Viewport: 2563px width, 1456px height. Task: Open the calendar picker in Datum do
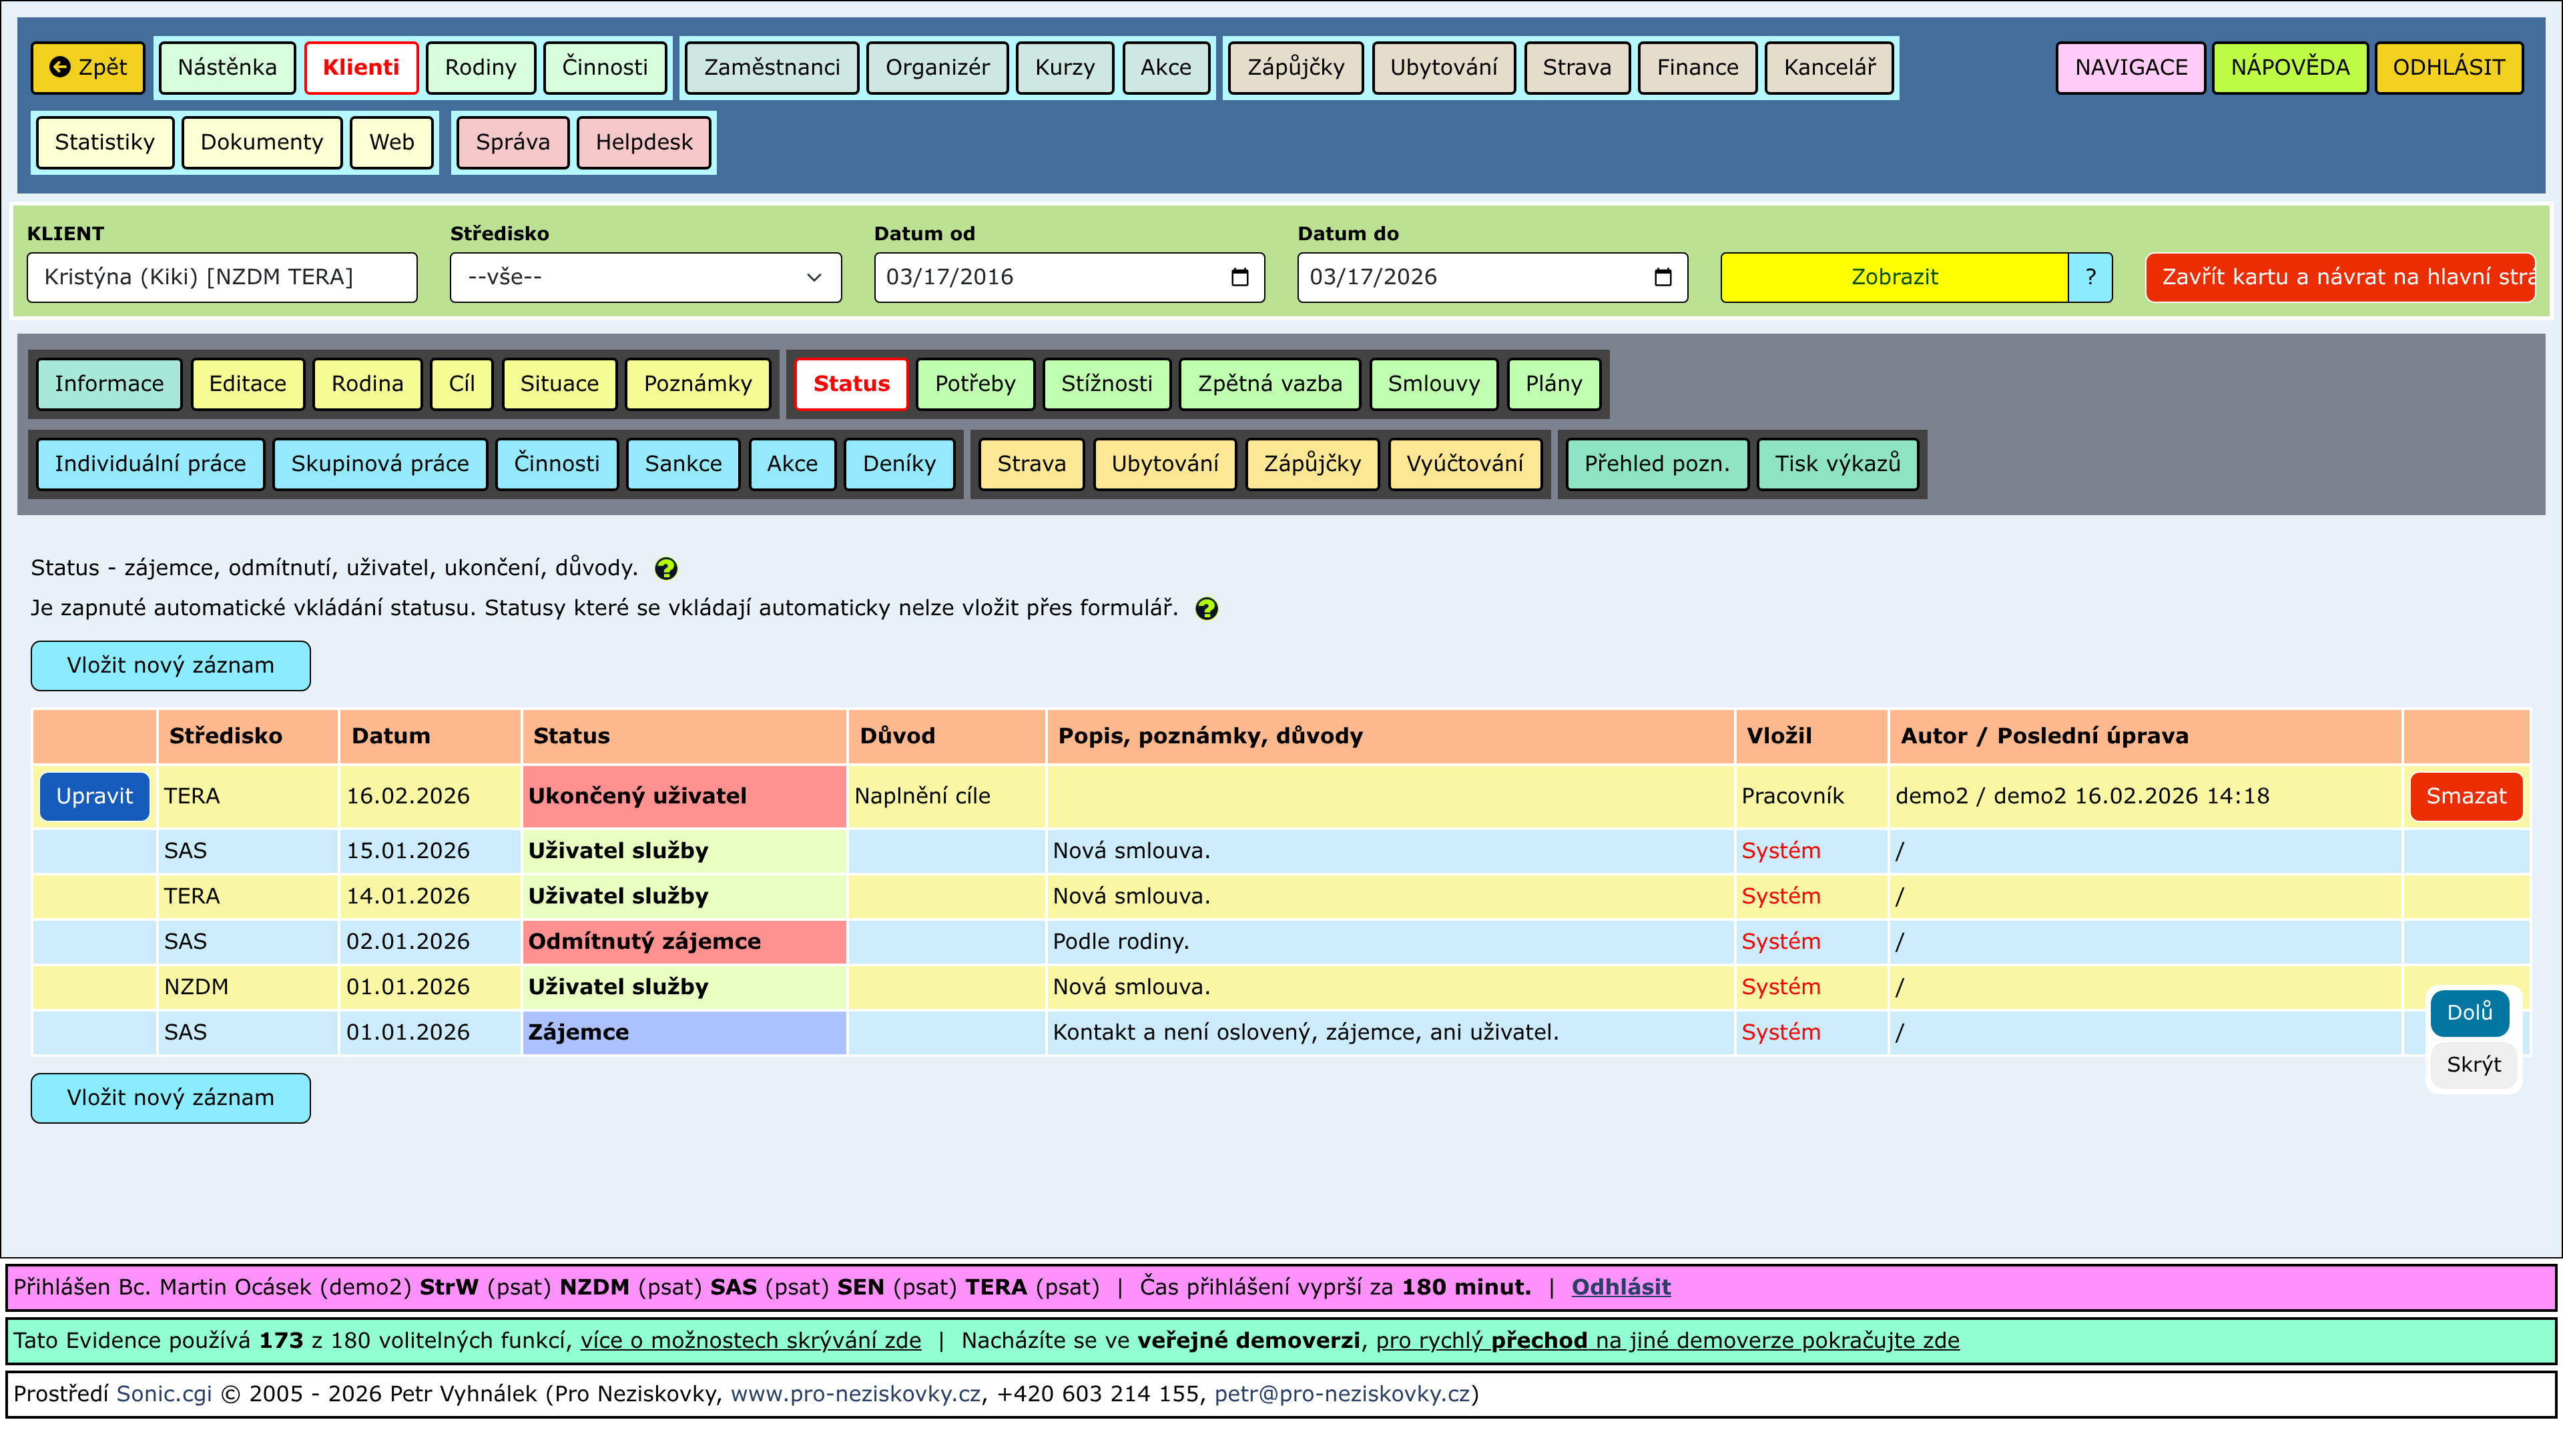(1663, 277)
